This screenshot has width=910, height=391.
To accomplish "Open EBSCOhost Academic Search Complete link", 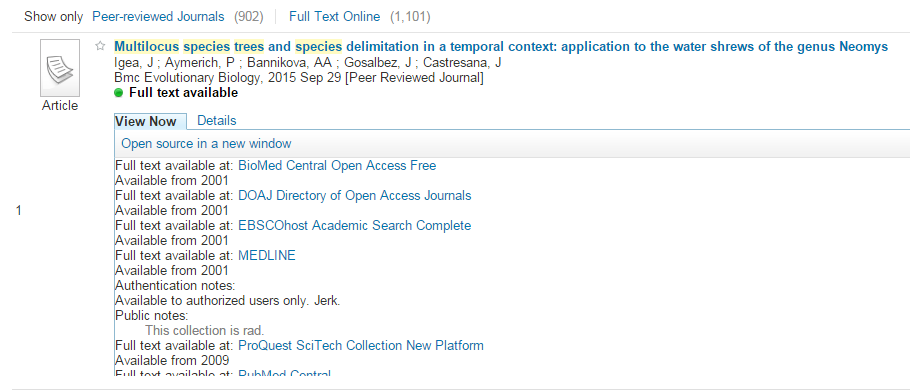I will click(355, 225).
